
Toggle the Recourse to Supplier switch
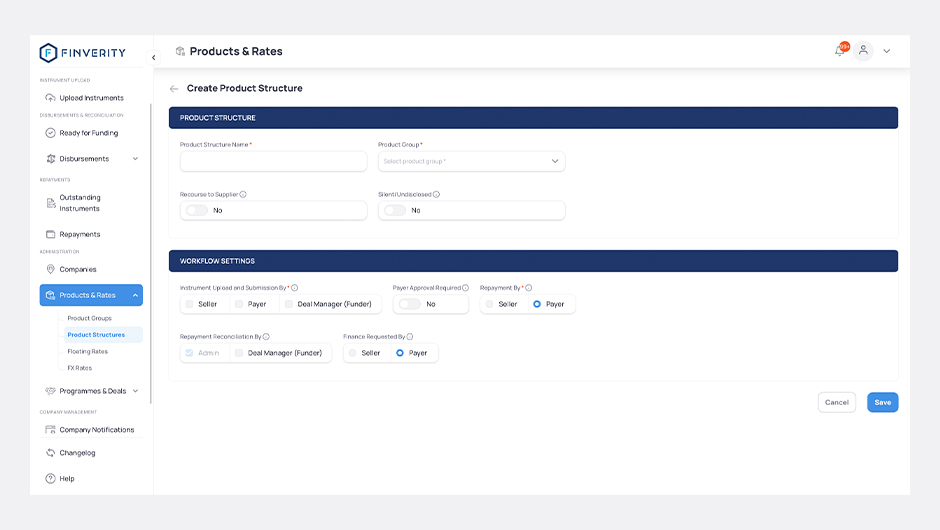(x=197, y=210)
